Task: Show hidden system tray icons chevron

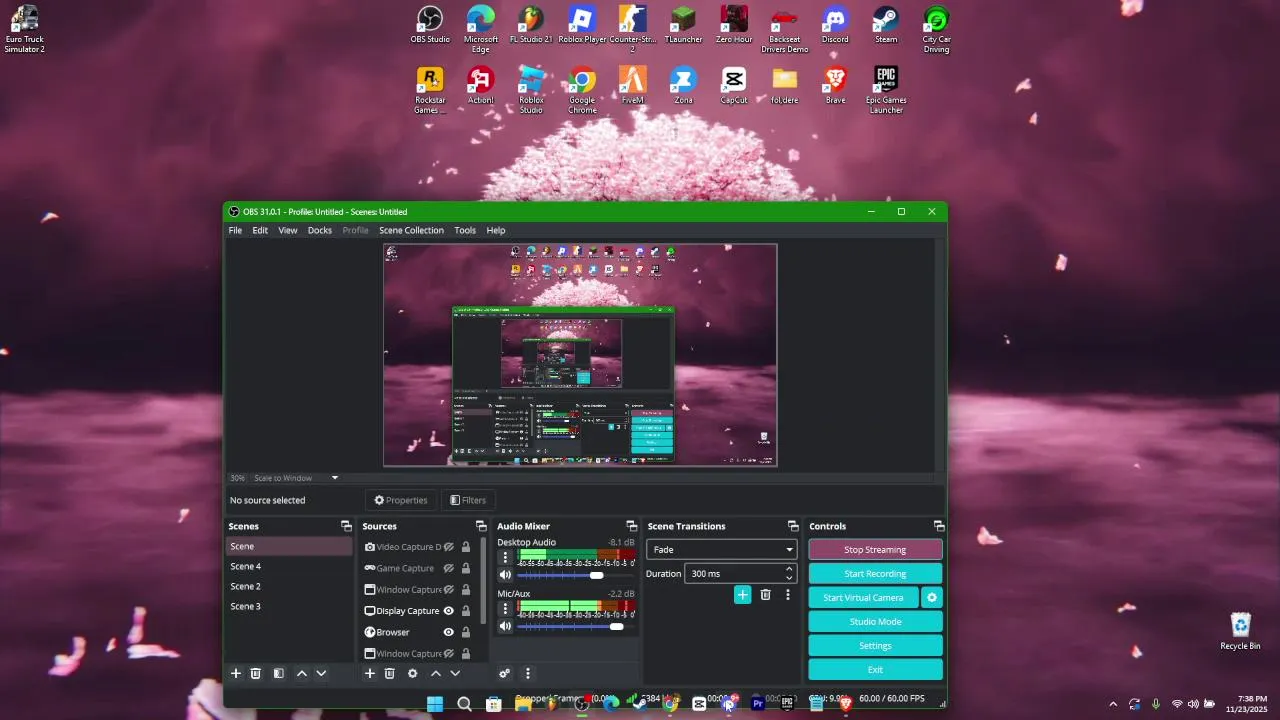Action: 1113,704
